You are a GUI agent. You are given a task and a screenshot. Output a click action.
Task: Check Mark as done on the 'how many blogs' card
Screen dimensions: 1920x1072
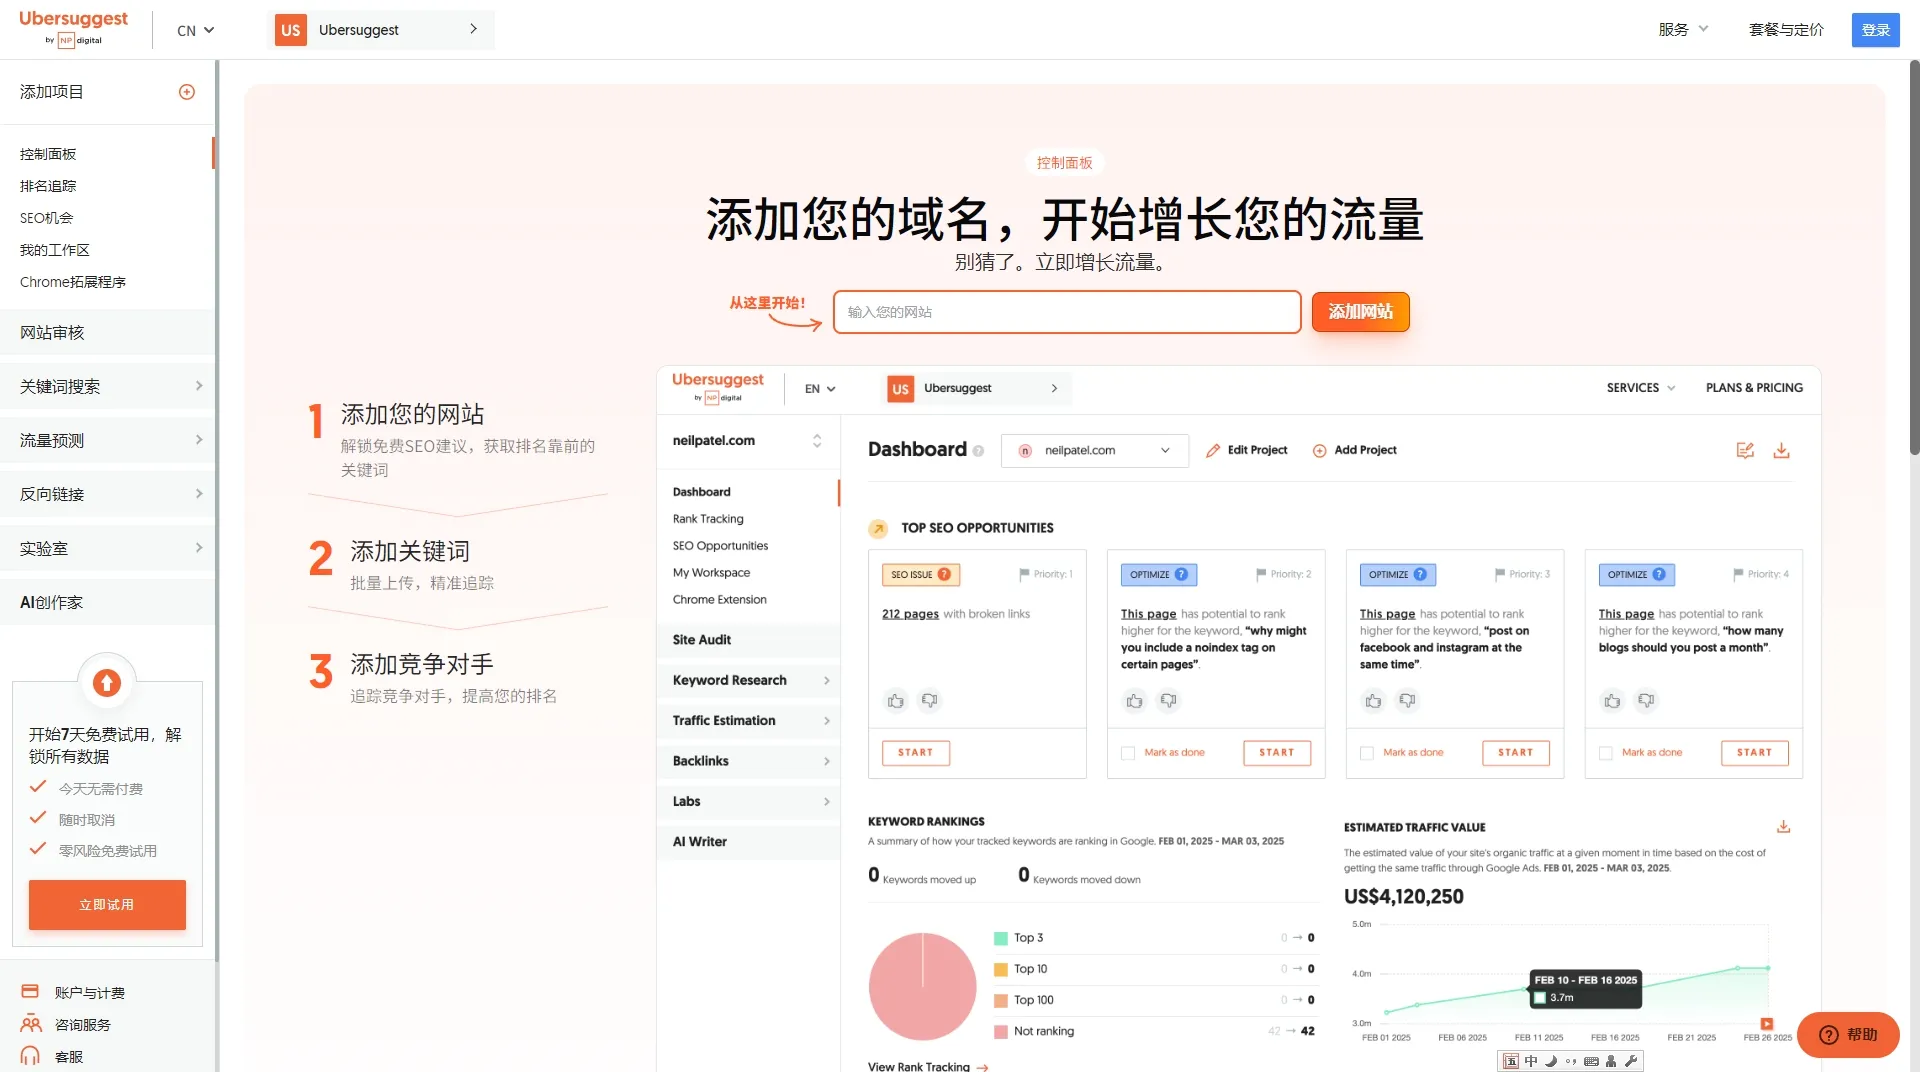click(x=1606, y=753)
